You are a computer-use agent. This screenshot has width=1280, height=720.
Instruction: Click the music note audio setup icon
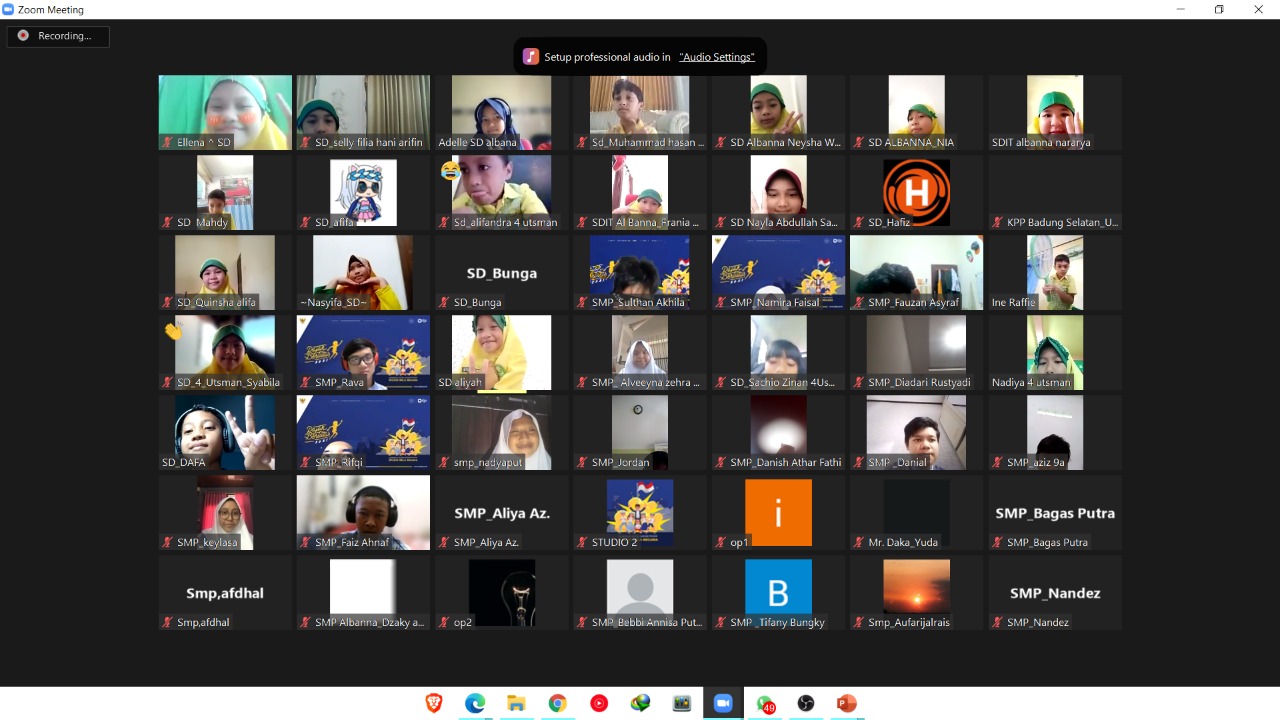point(531,57)
